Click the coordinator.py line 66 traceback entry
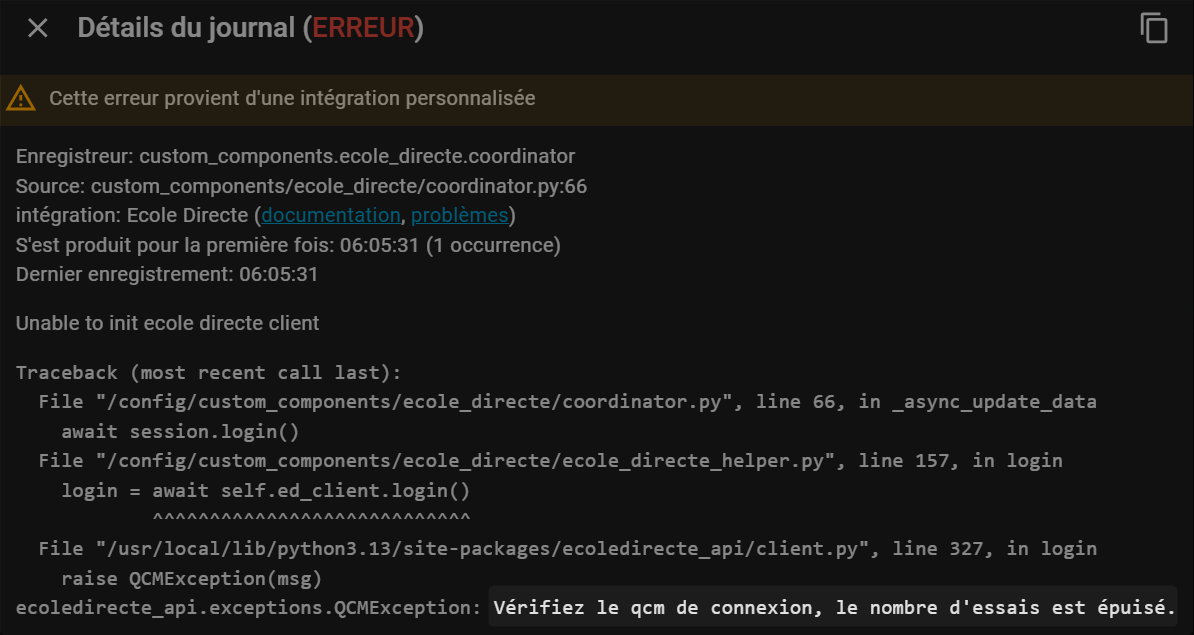Viewport: 1194px width, 635px height. tap(567, 402)
